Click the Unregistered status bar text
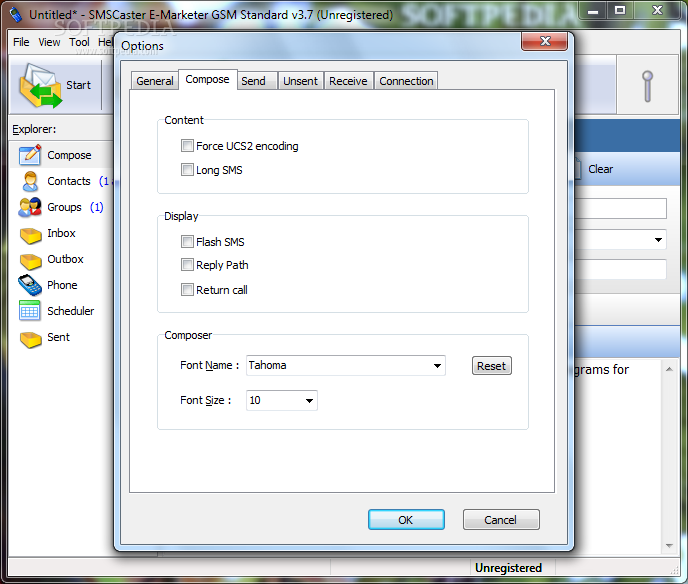The width and height of the screenshot is (688, 584). [508, 568]
